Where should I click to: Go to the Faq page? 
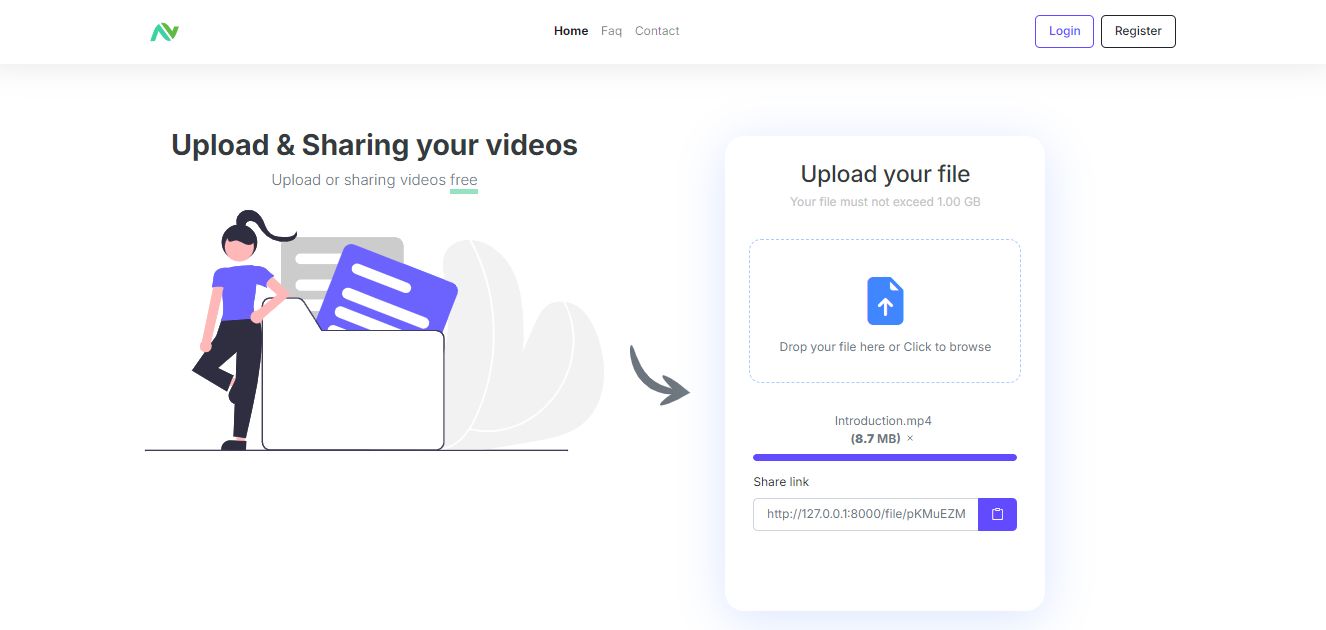611,31
